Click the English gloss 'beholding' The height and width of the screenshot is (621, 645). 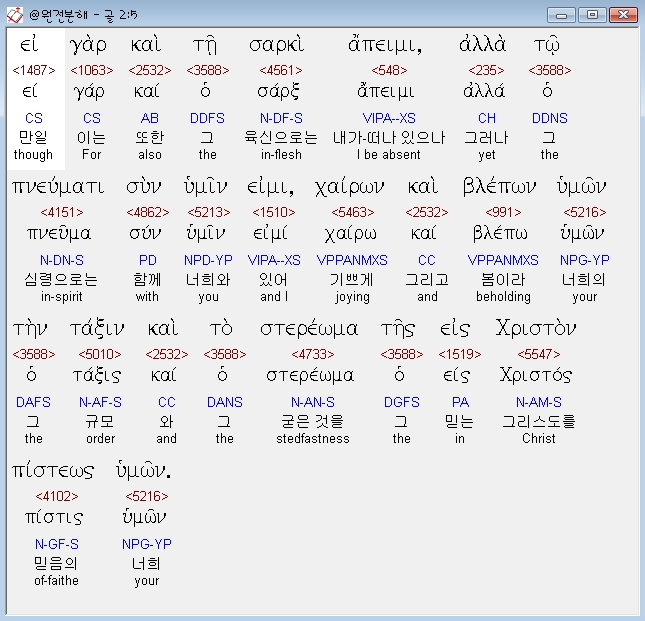503,297
